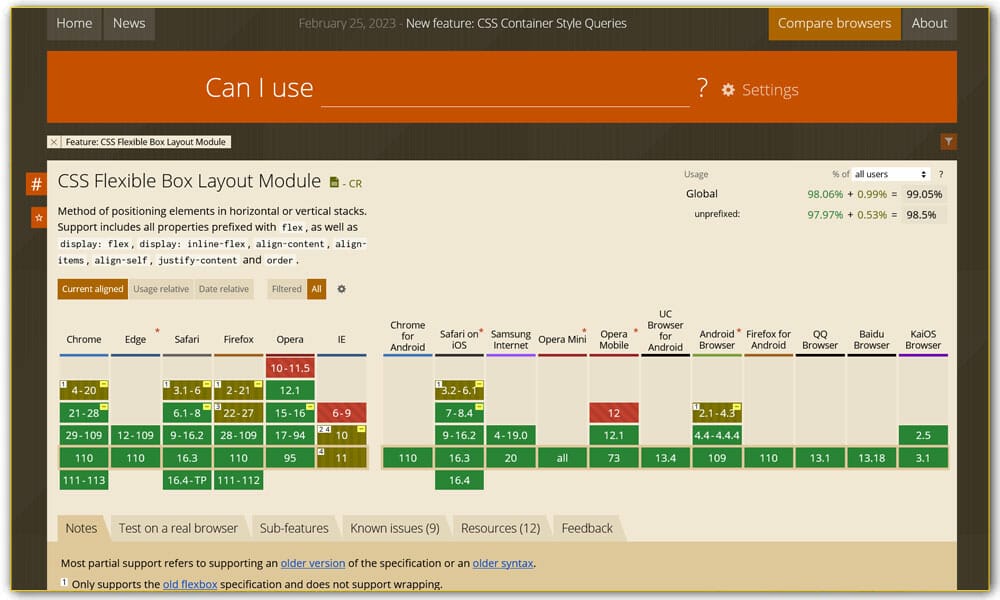Switch to the Date relative view
Screen dimensions: 1000x600
(x=224, y=289)
